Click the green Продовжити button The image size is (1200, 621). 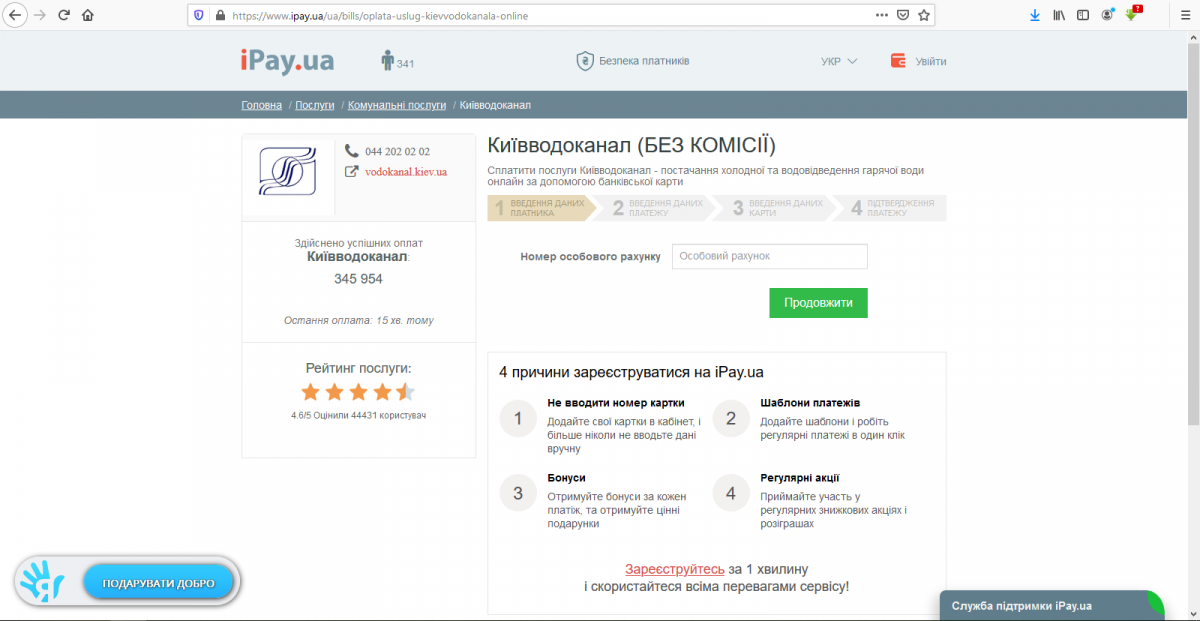[x=818, y=303]
